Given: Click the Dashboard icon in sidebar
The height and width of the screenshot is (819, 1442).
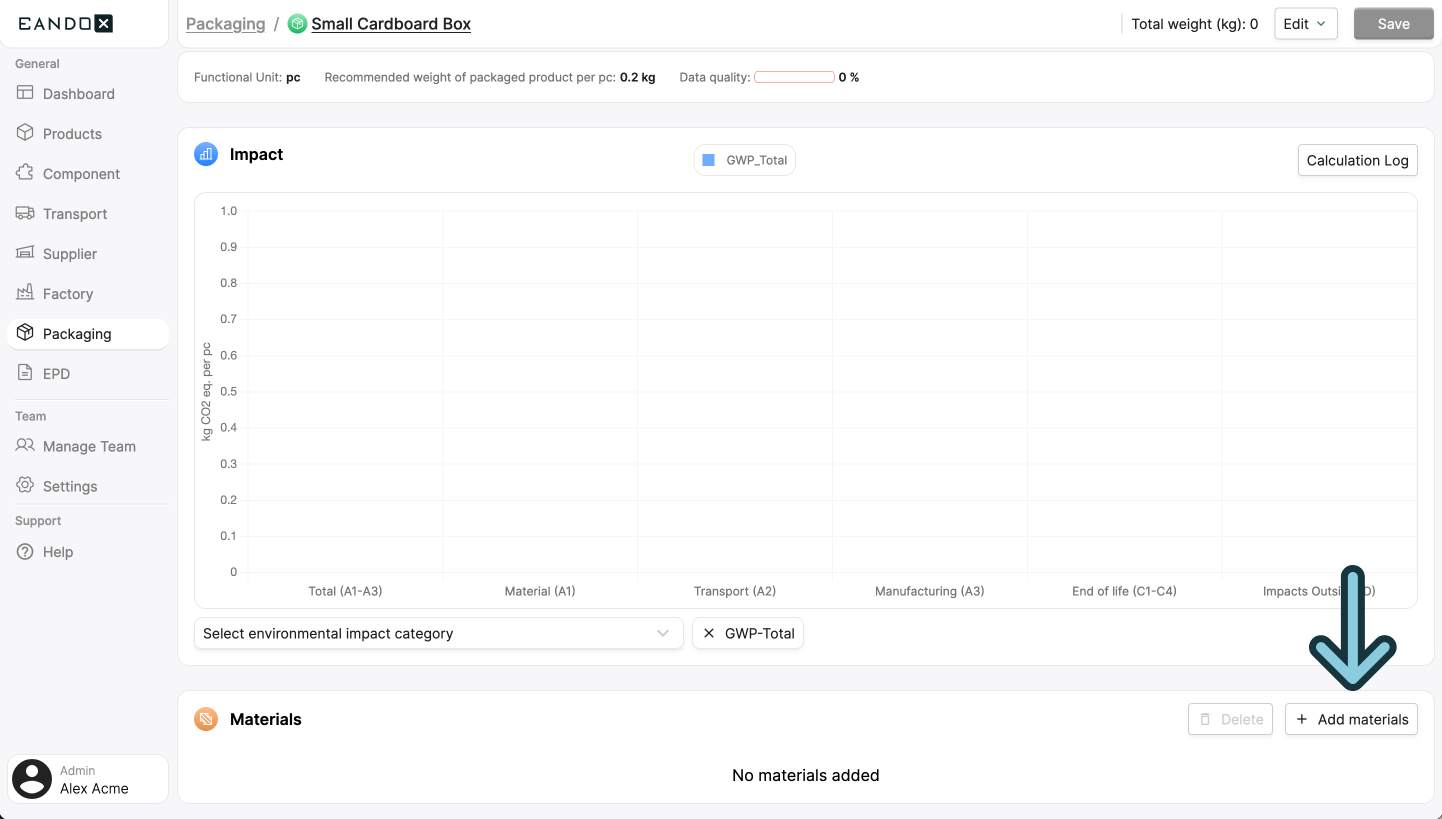Looking at the screenshot, I should click(25, 93).
